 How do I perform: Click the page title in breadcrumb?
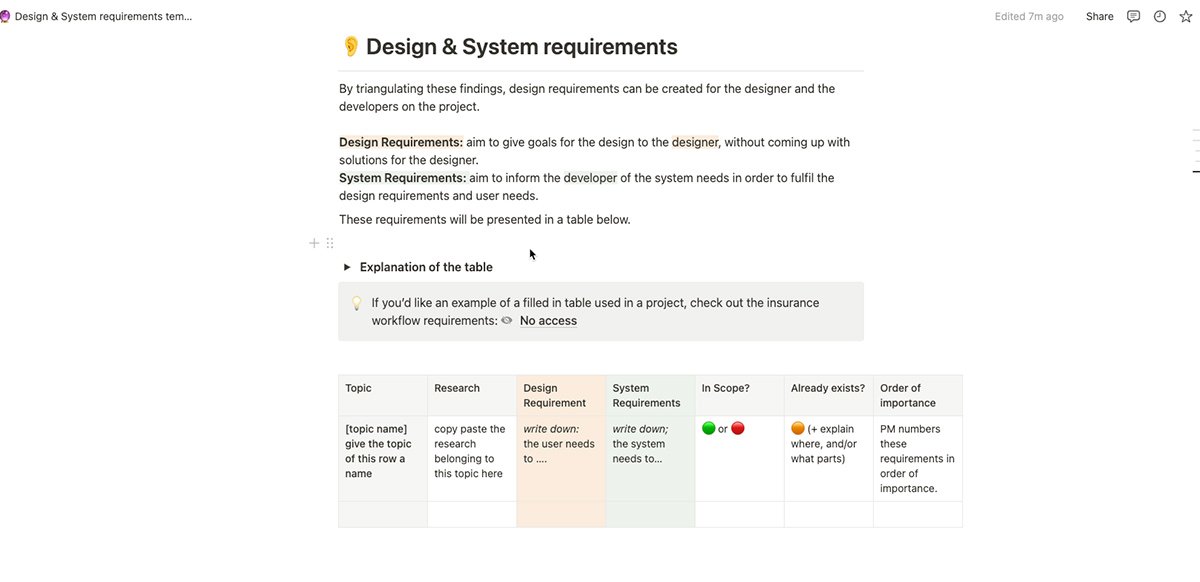point(104,16)
